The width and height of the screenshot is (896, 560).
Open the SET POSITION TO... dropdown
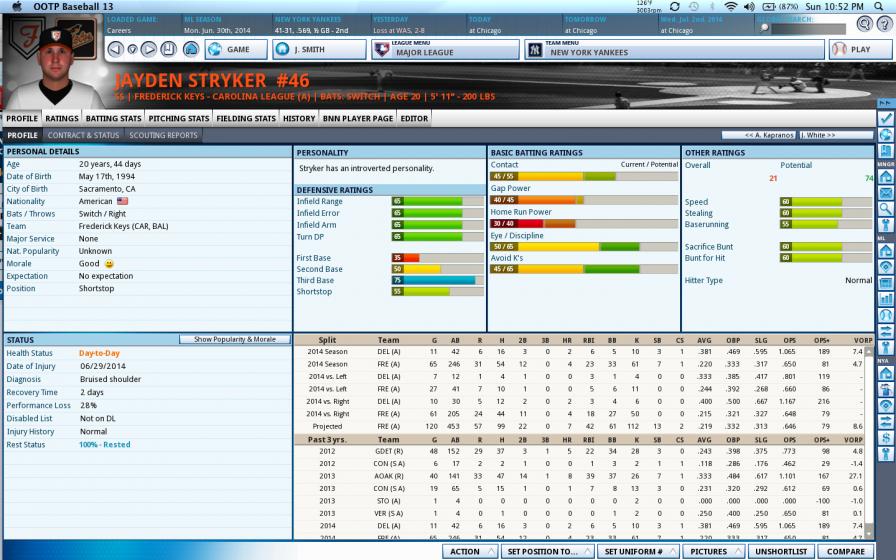click(x=547, y=551)
